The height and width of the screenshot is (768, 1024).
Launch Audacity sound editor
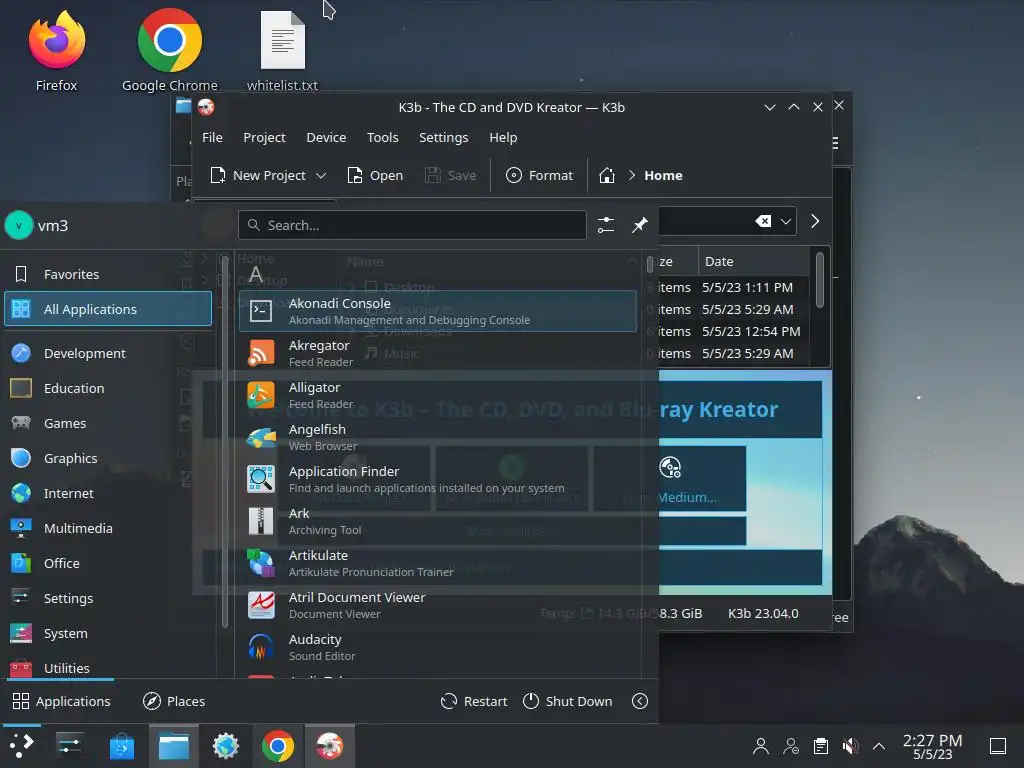point(438,647)
